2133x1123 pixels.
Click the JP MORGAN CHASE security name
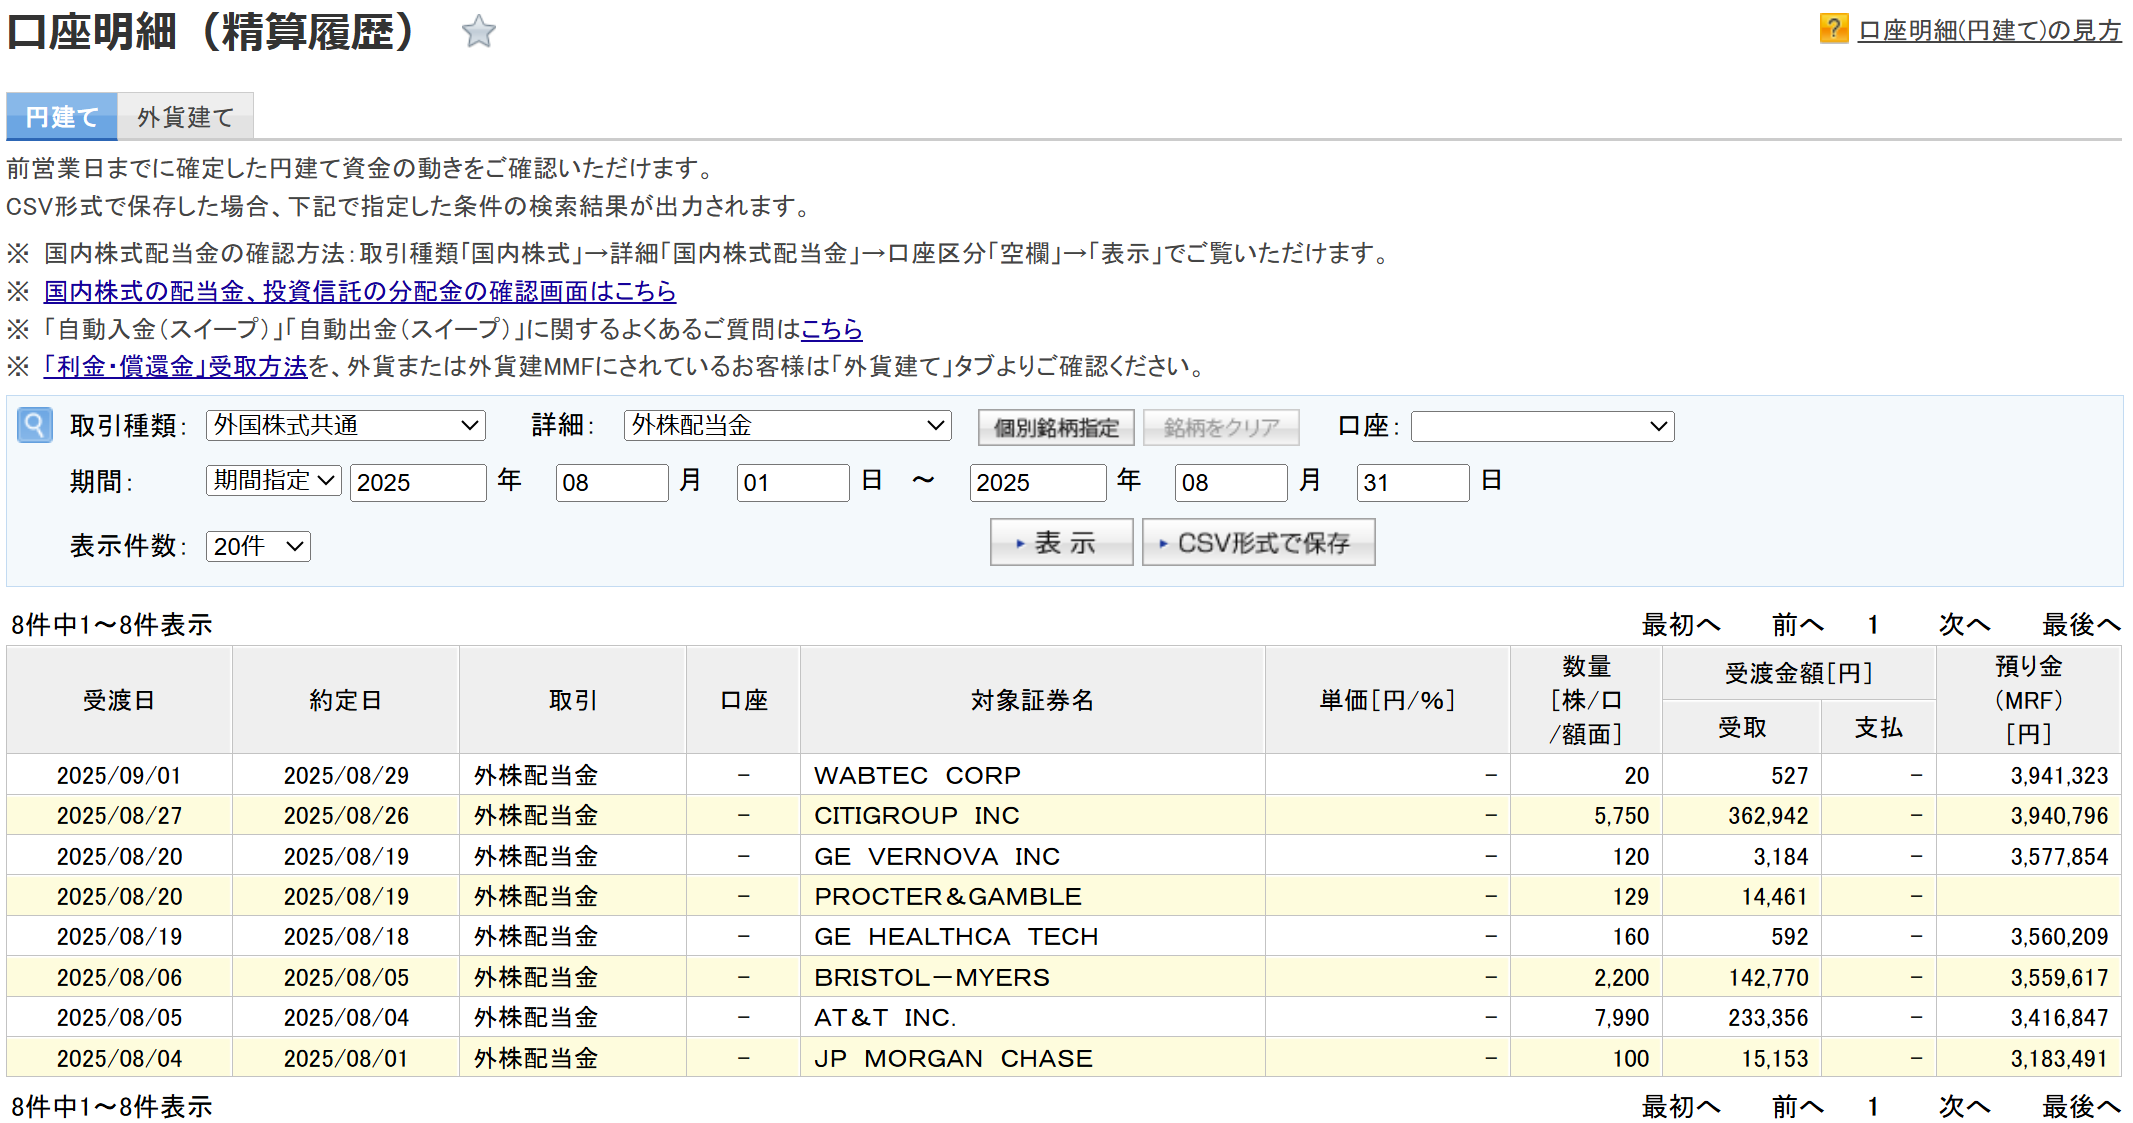click(953, 1058)
